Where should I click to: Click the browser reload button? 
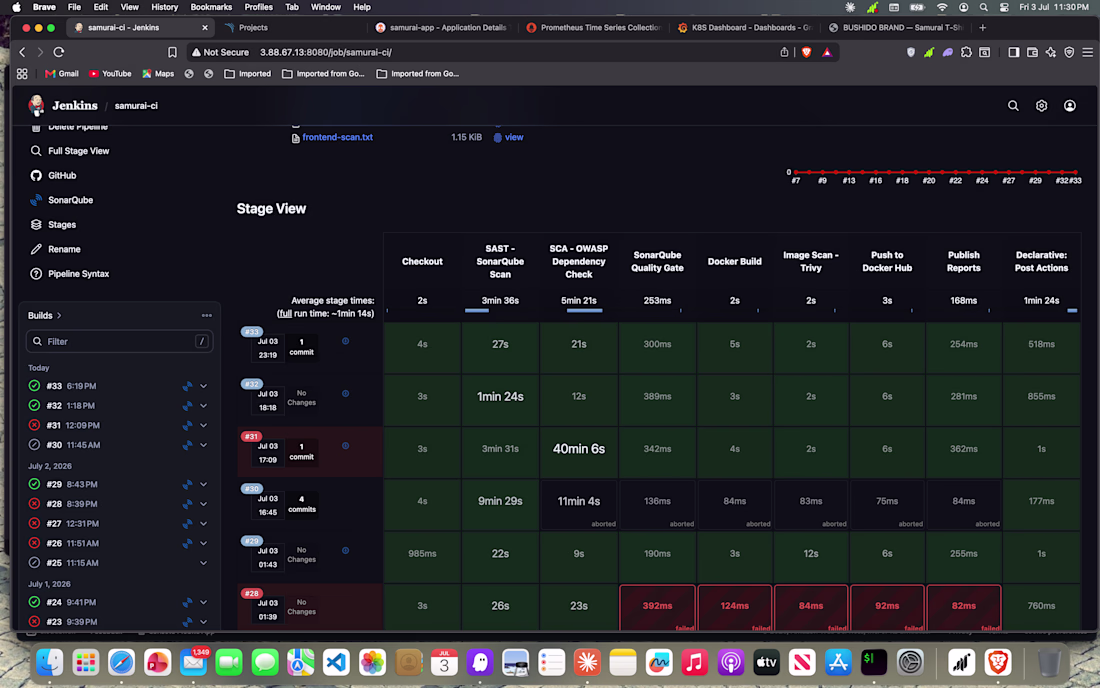tap(59, 52)
